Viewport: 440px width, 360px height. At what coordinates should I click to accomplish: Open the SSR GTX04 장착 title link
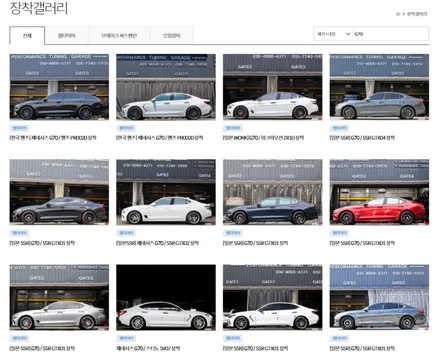[362, 138]
